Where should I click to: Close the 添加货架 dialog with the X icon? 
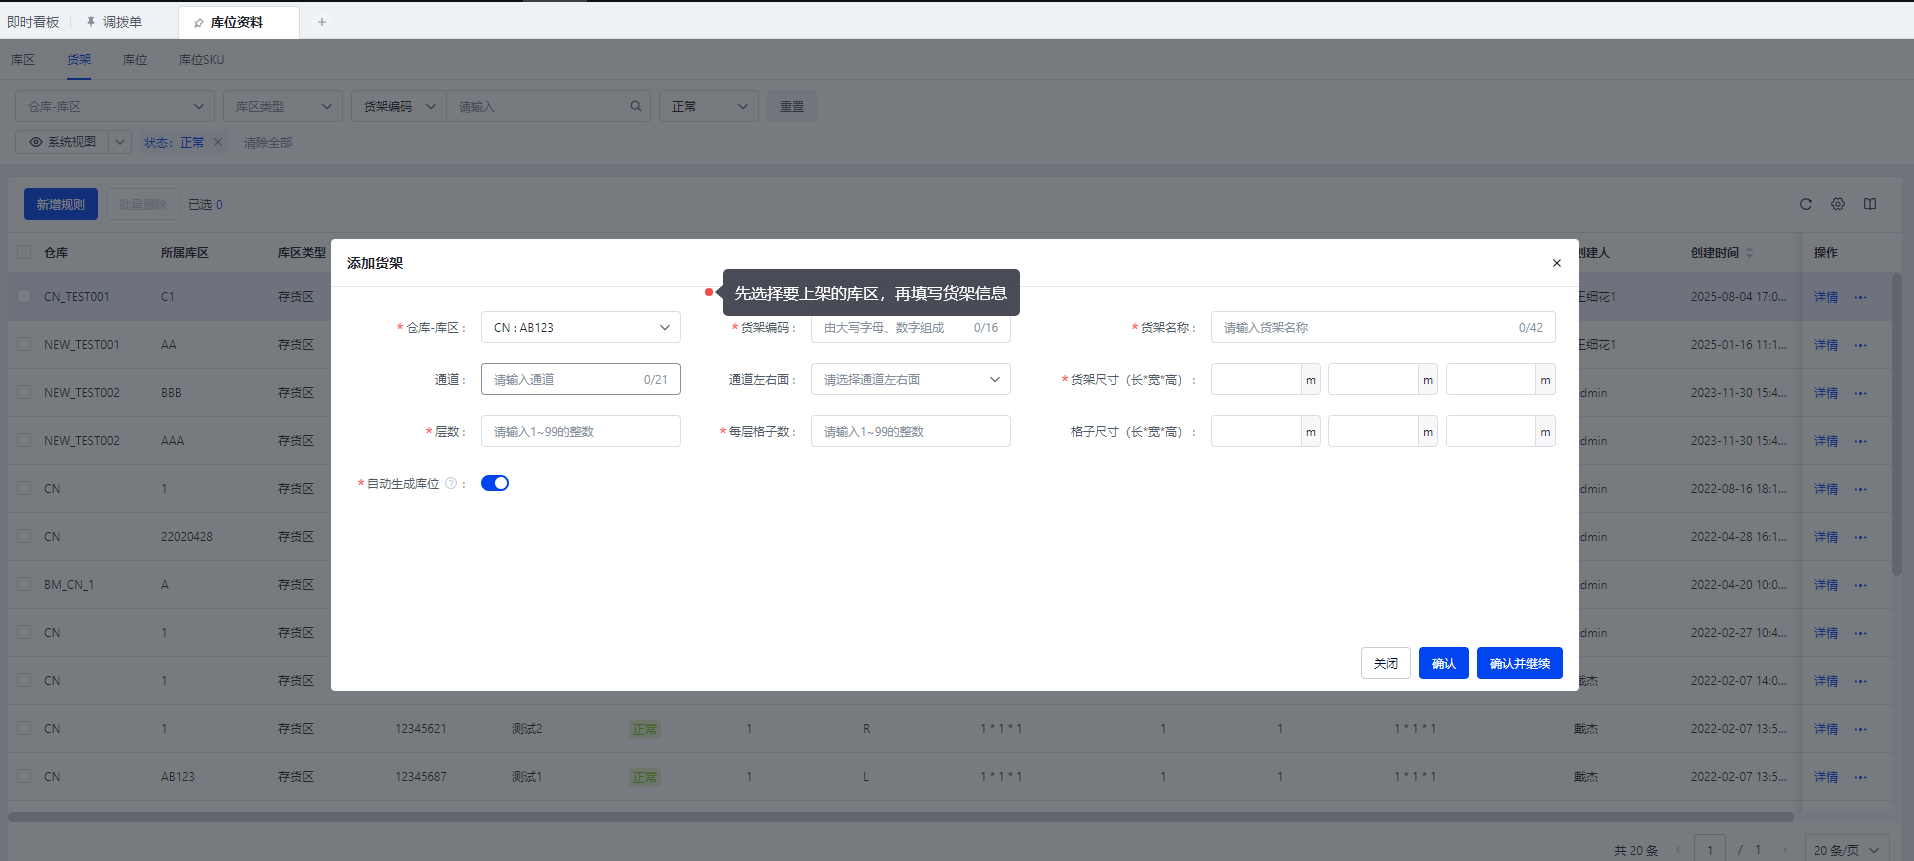pyautogui.click(x=1556, y=263)
